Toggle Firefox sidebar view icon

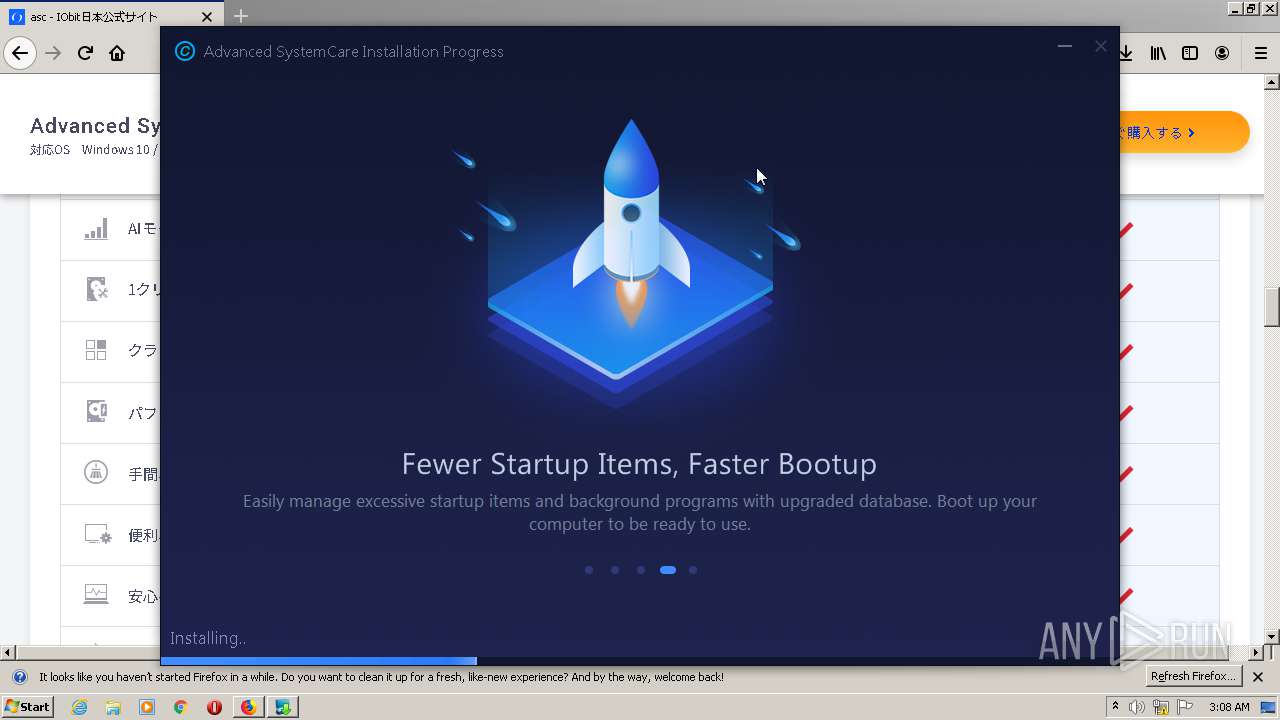click(x=1190, y=53)
